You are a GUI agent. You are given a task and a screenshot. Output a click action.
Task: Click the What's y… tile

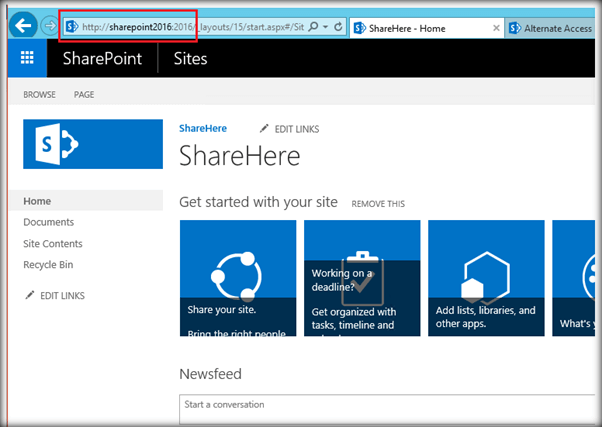point(574,278)
